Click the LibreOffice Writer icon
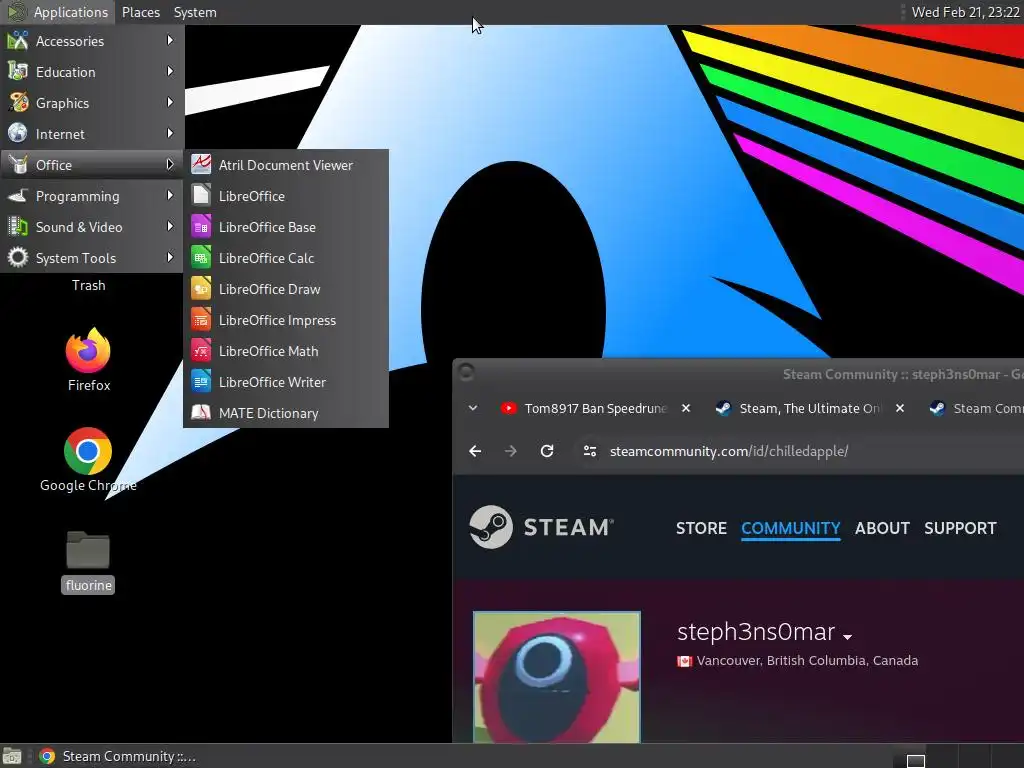The width and height of the screenshot is (1024, 768). click(x=201, y=381)
